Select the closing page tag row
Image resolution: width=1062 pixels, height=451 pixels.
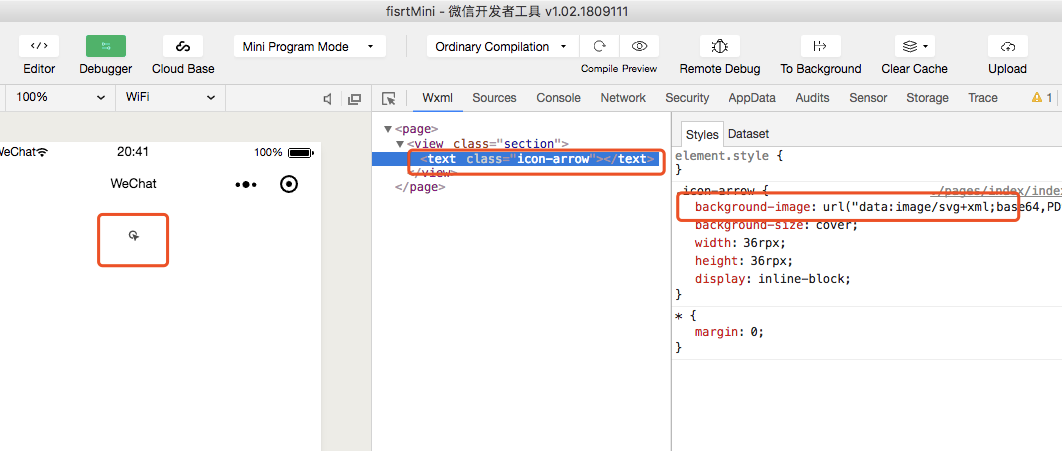point(420,187)
